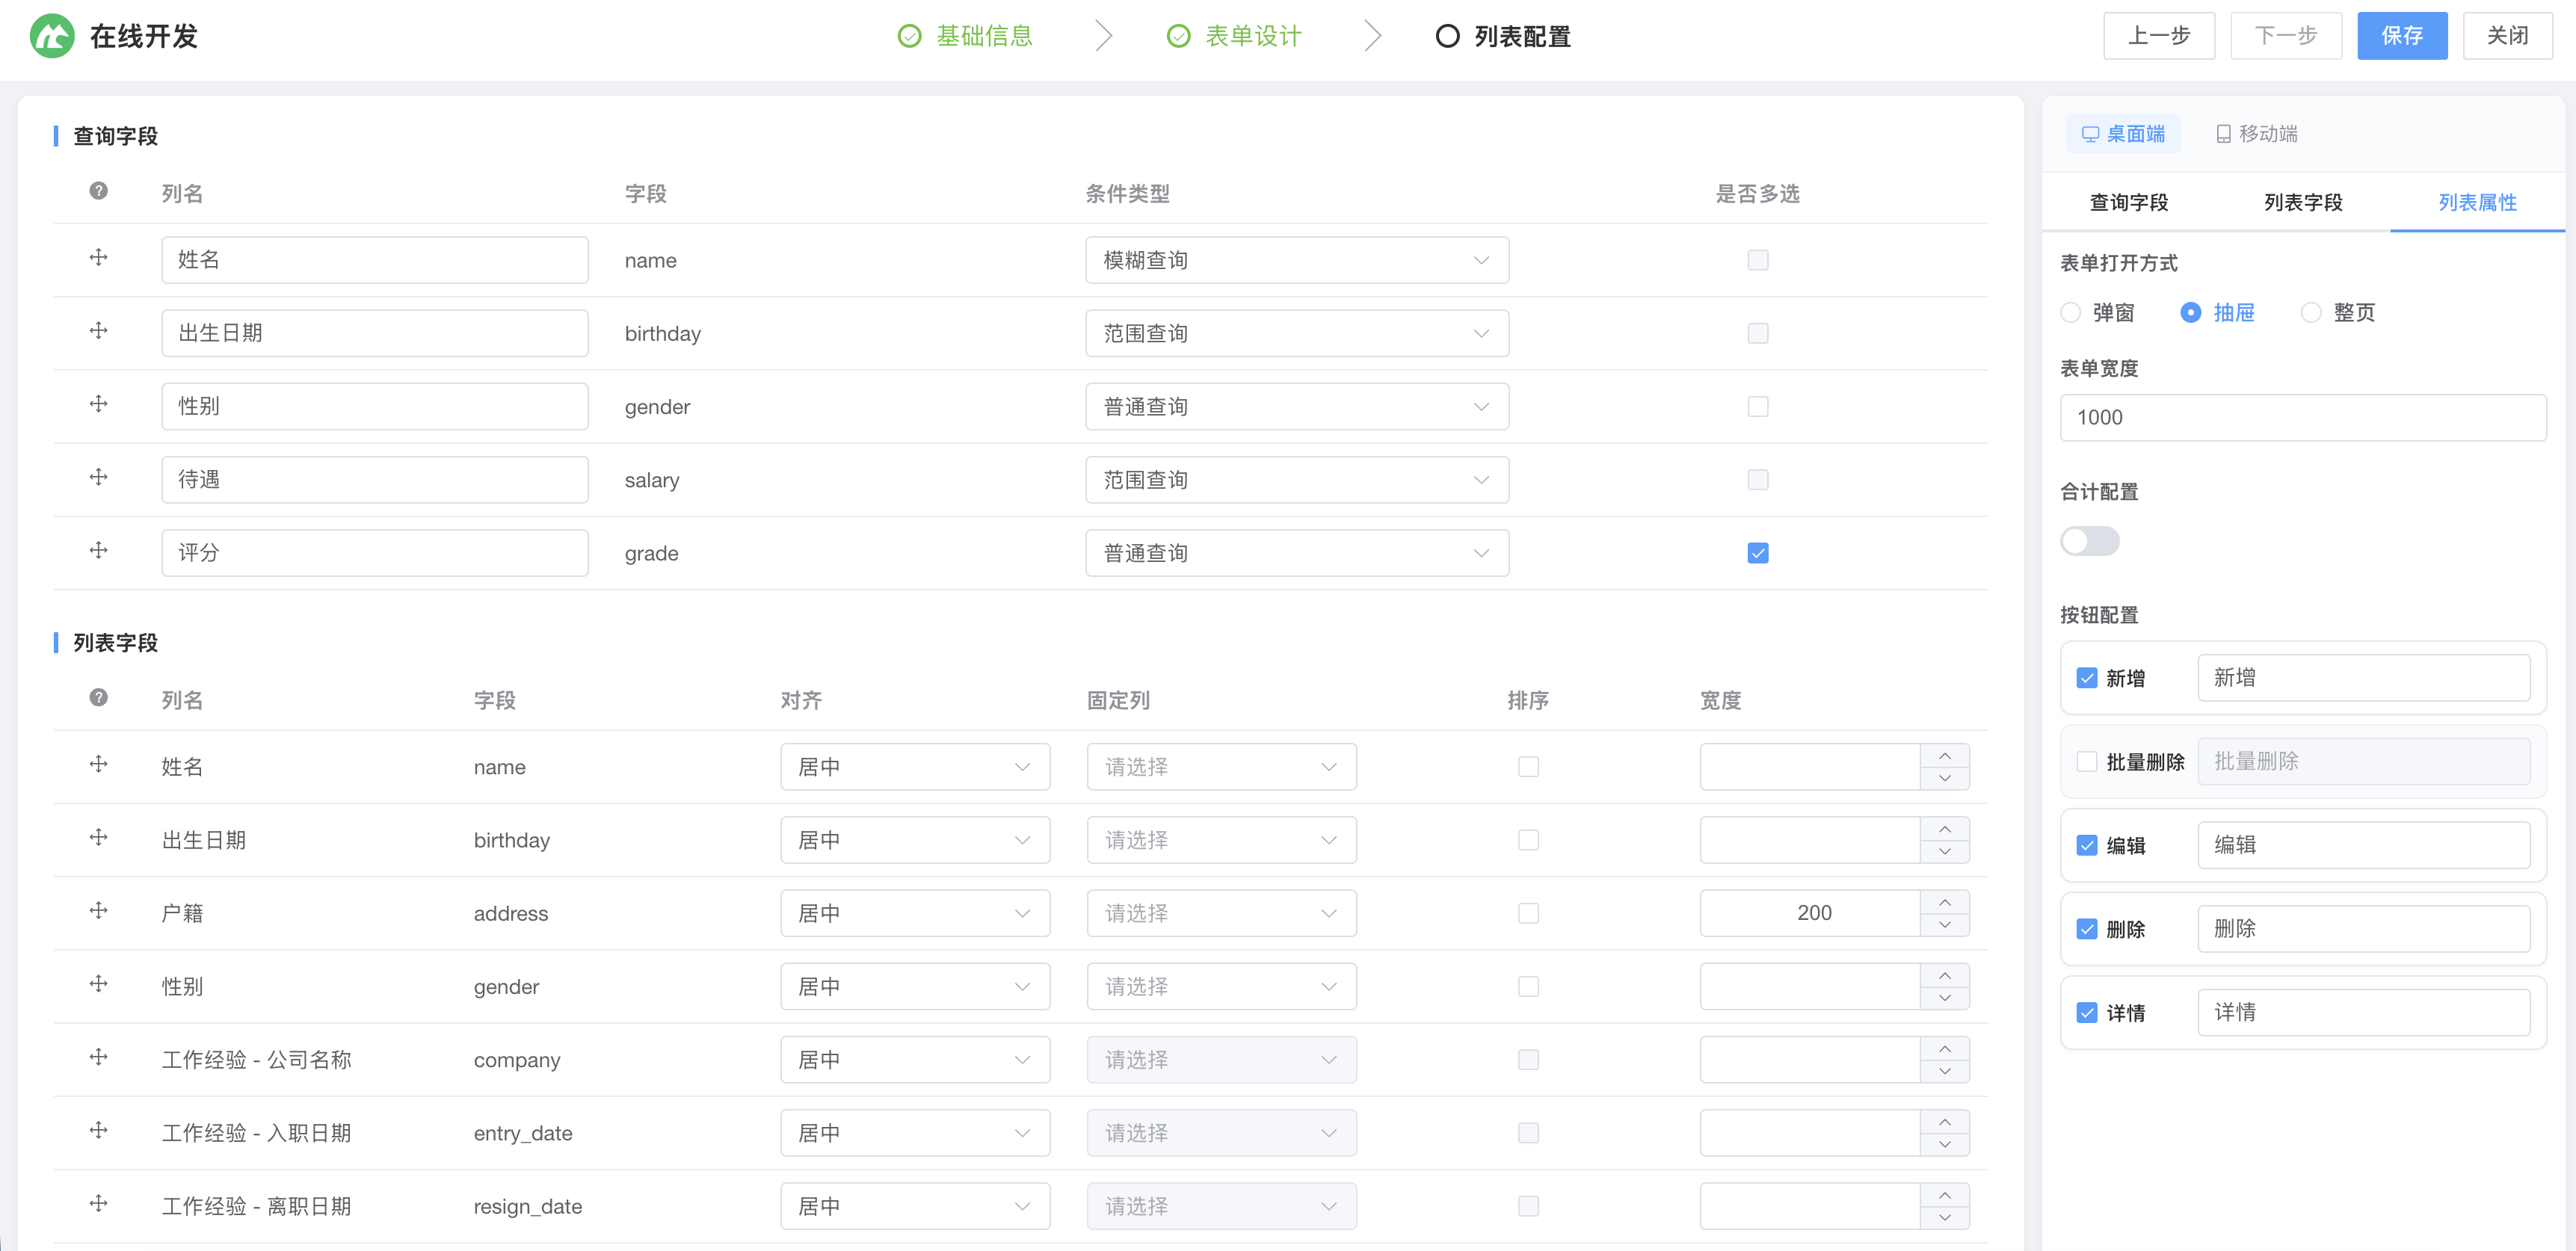Click the 在线开发 logo icon

[x=52, y=36]
